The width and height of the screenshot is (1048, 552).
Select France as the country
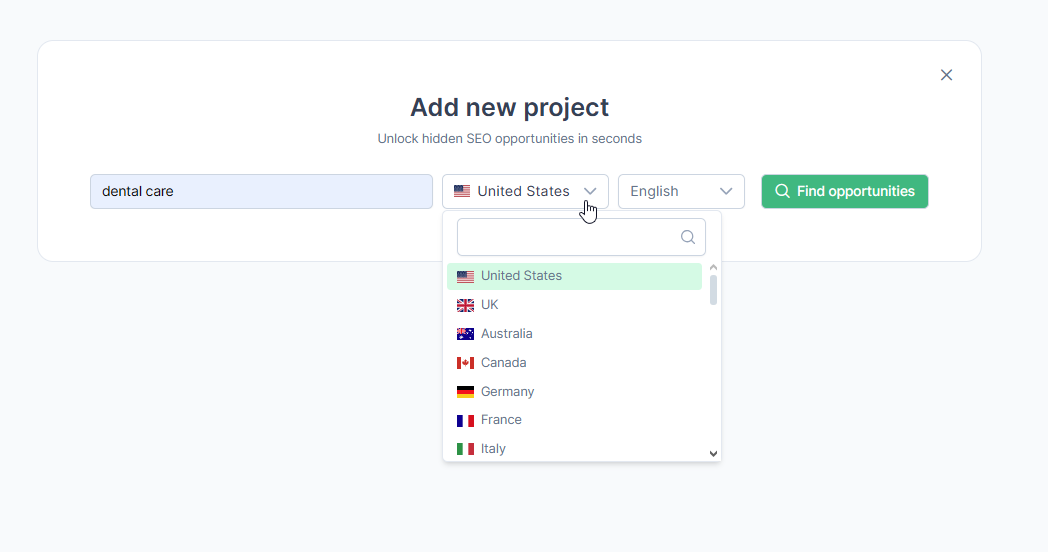coord(501,420)
